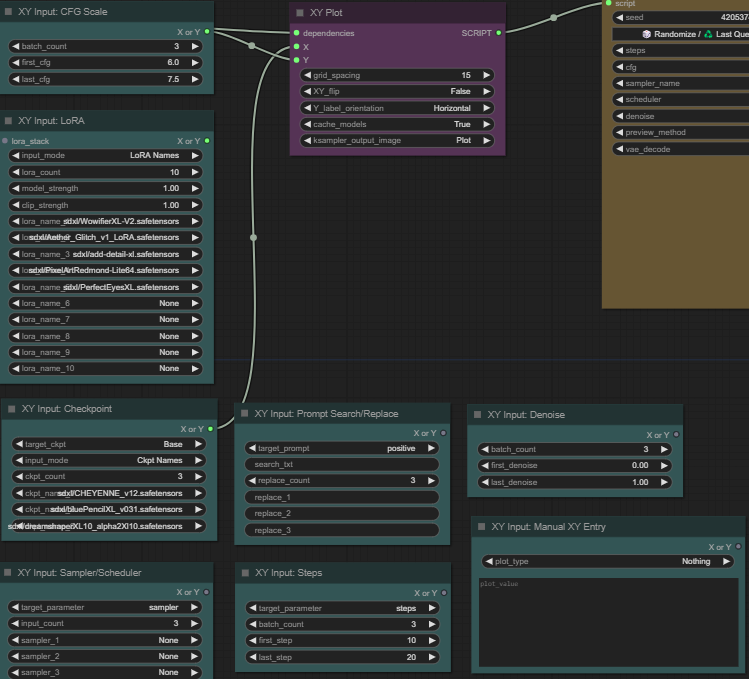
Task: Select the XY Input: LoRA node title
Action: 52,119
